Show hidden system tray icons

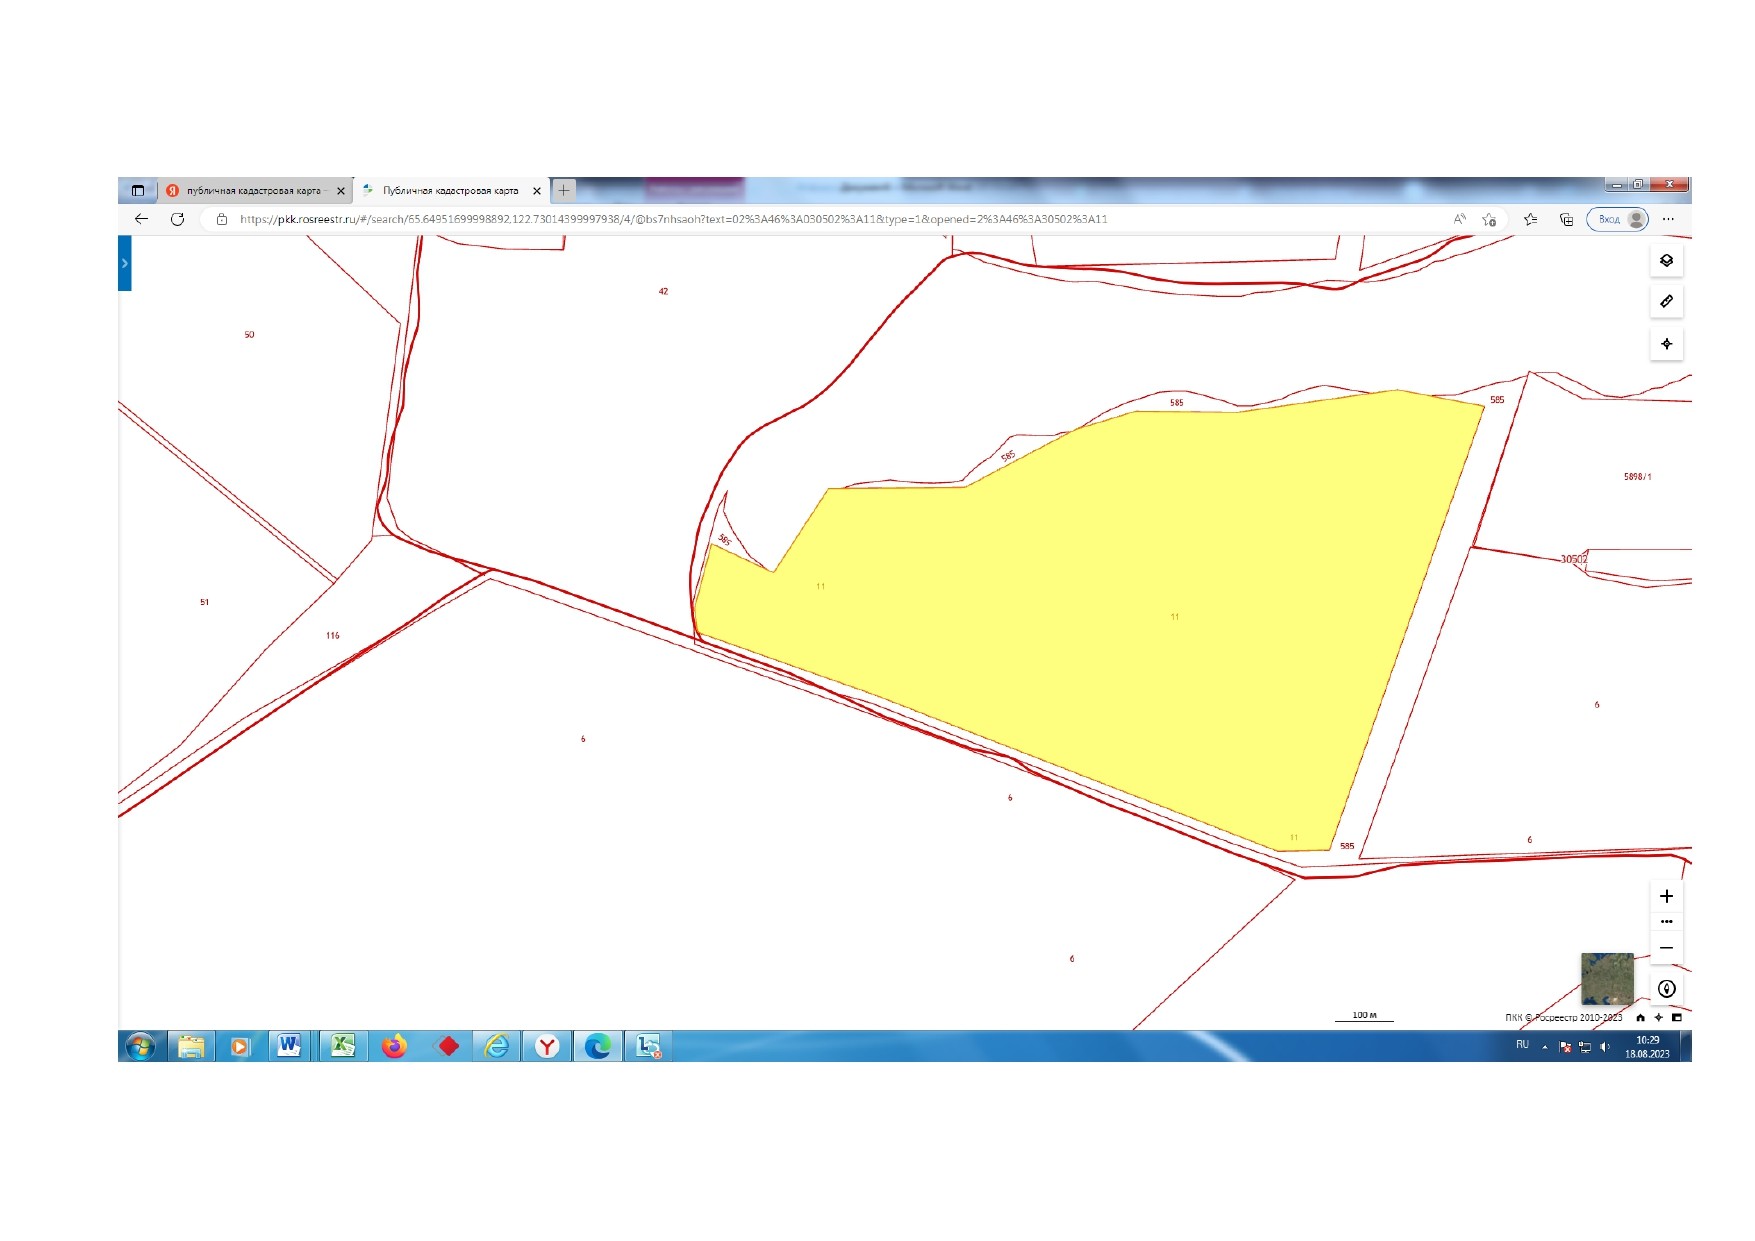(x=1545, y=1047)
